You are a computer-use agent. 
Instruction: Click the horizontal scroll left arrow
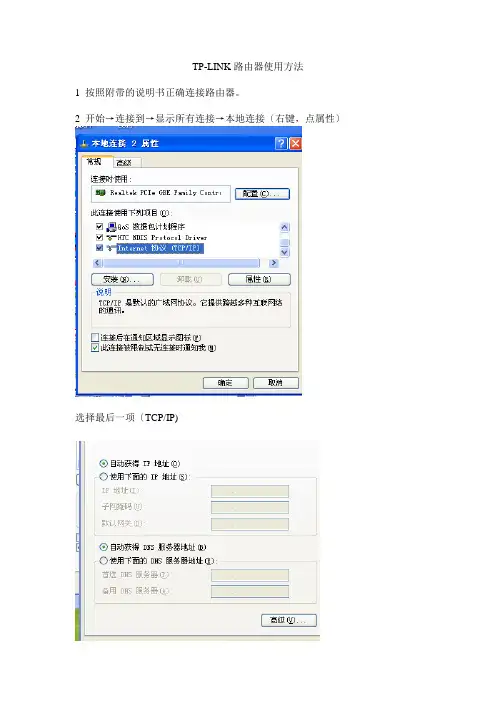pos(98,263)
